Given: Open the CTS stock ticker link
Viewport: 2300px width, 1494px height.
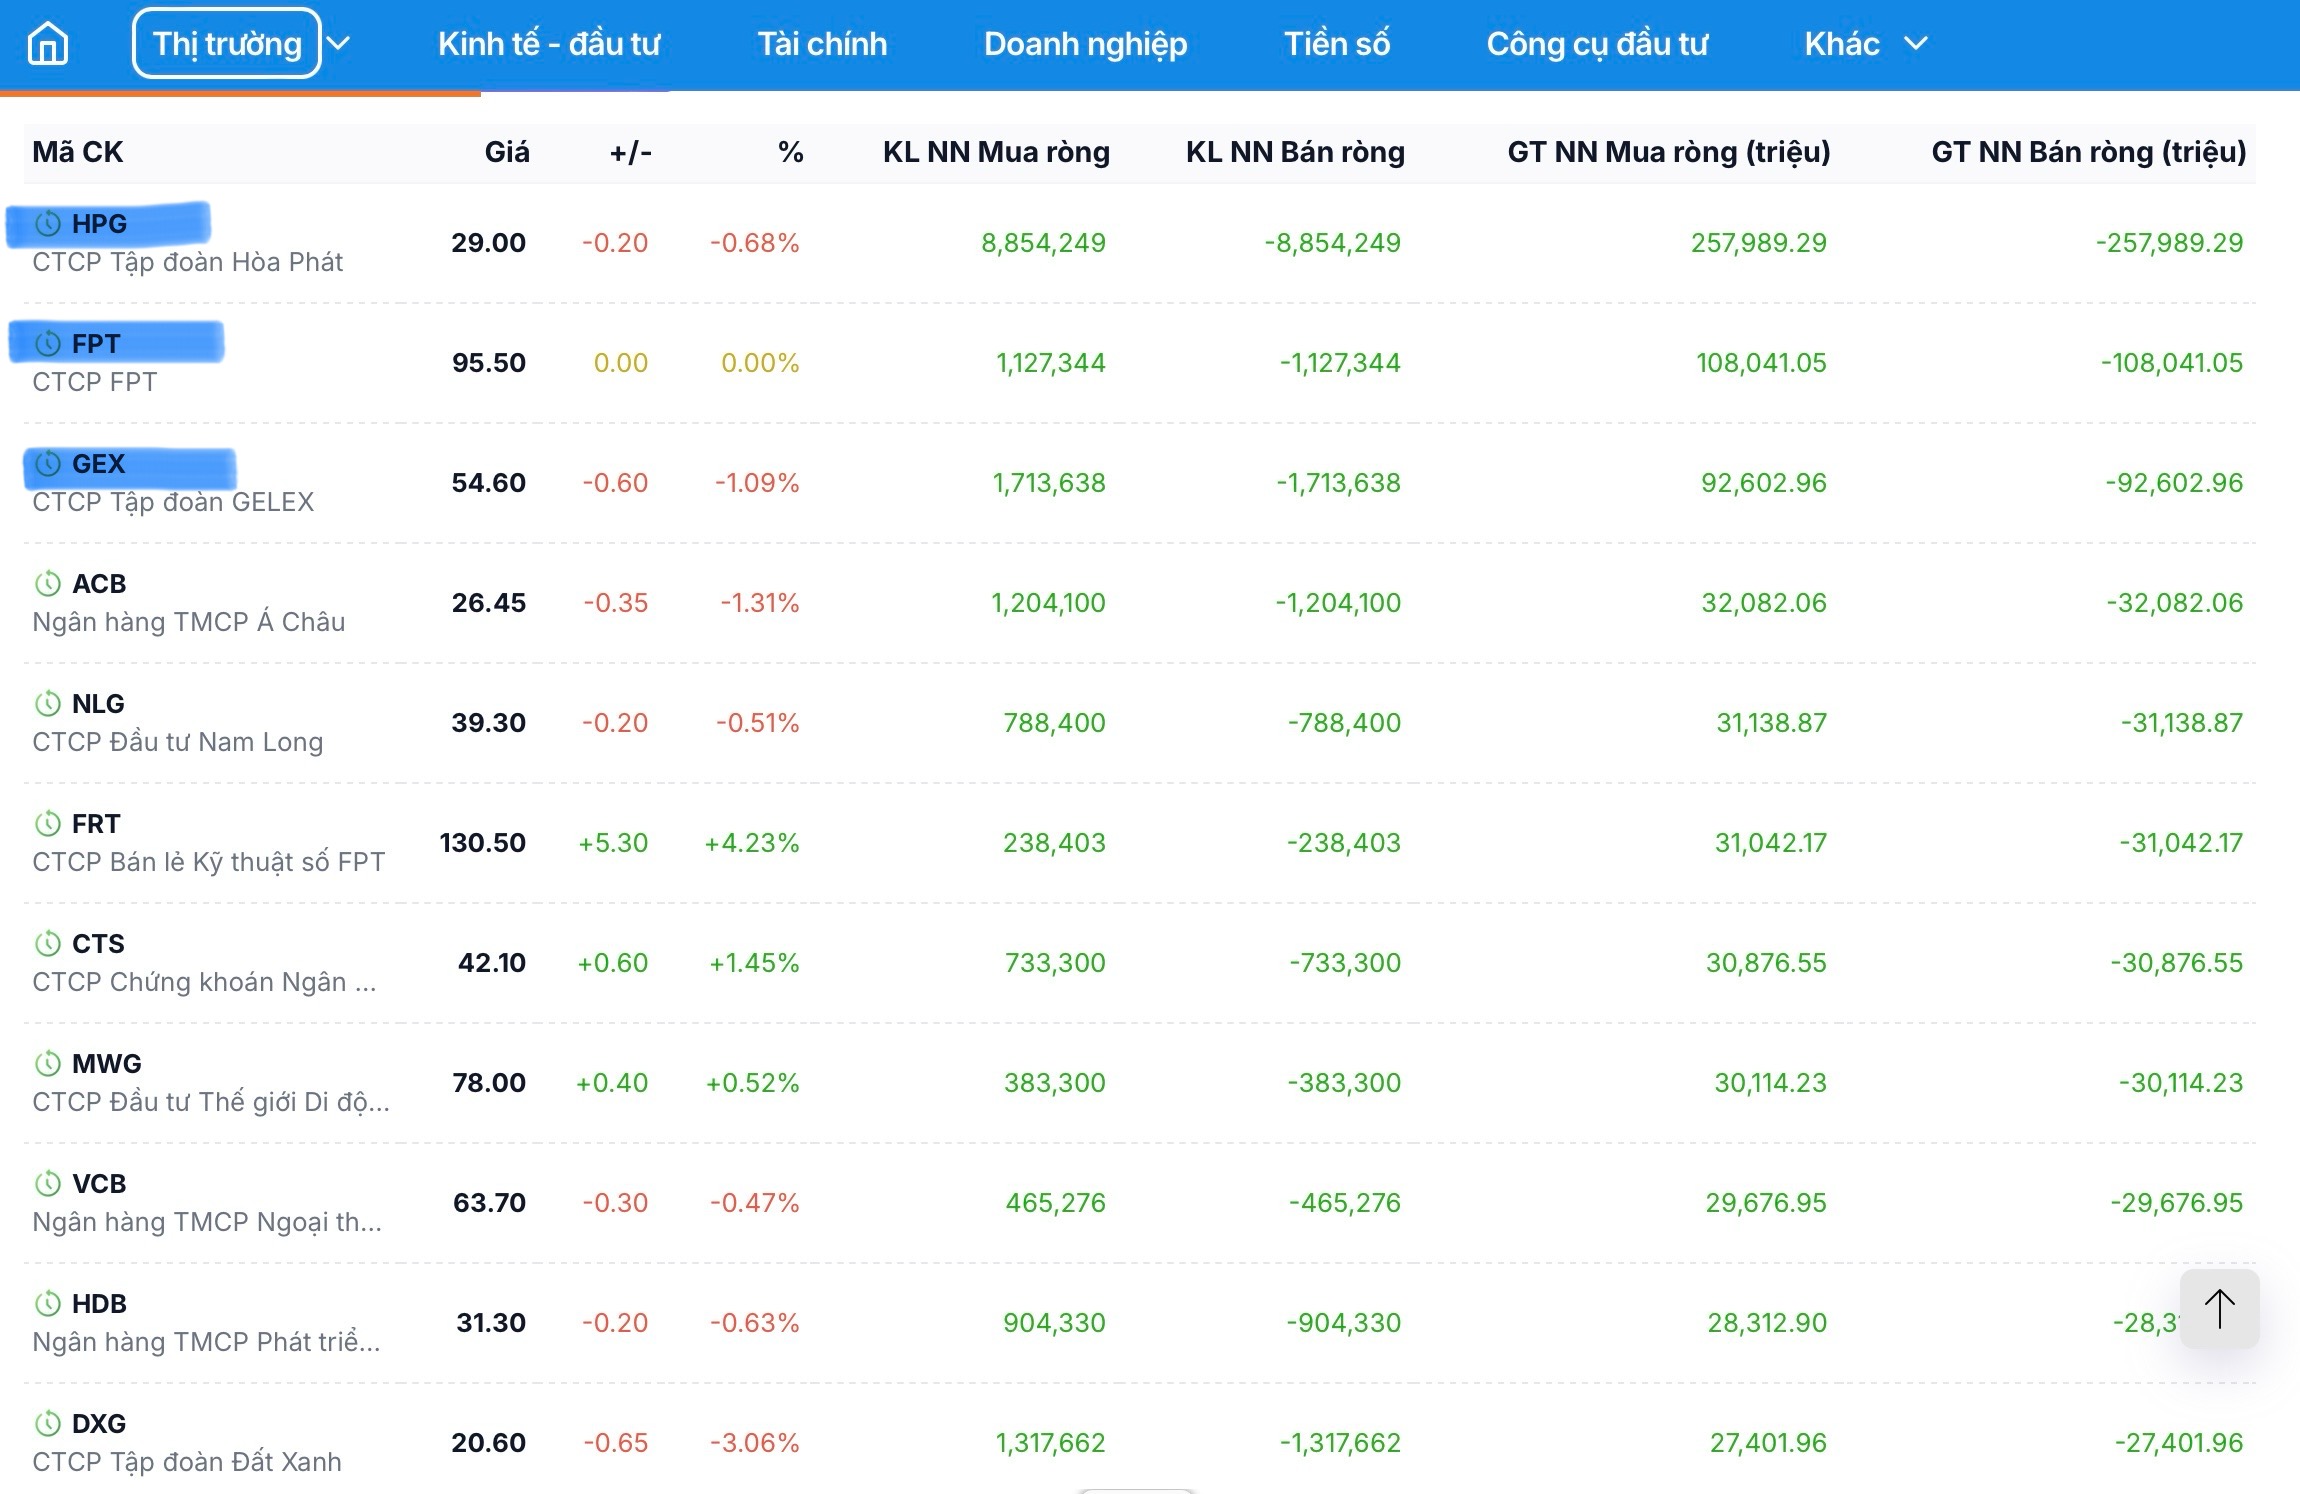Looking at the screenshot, I should [x=98, y=944].
